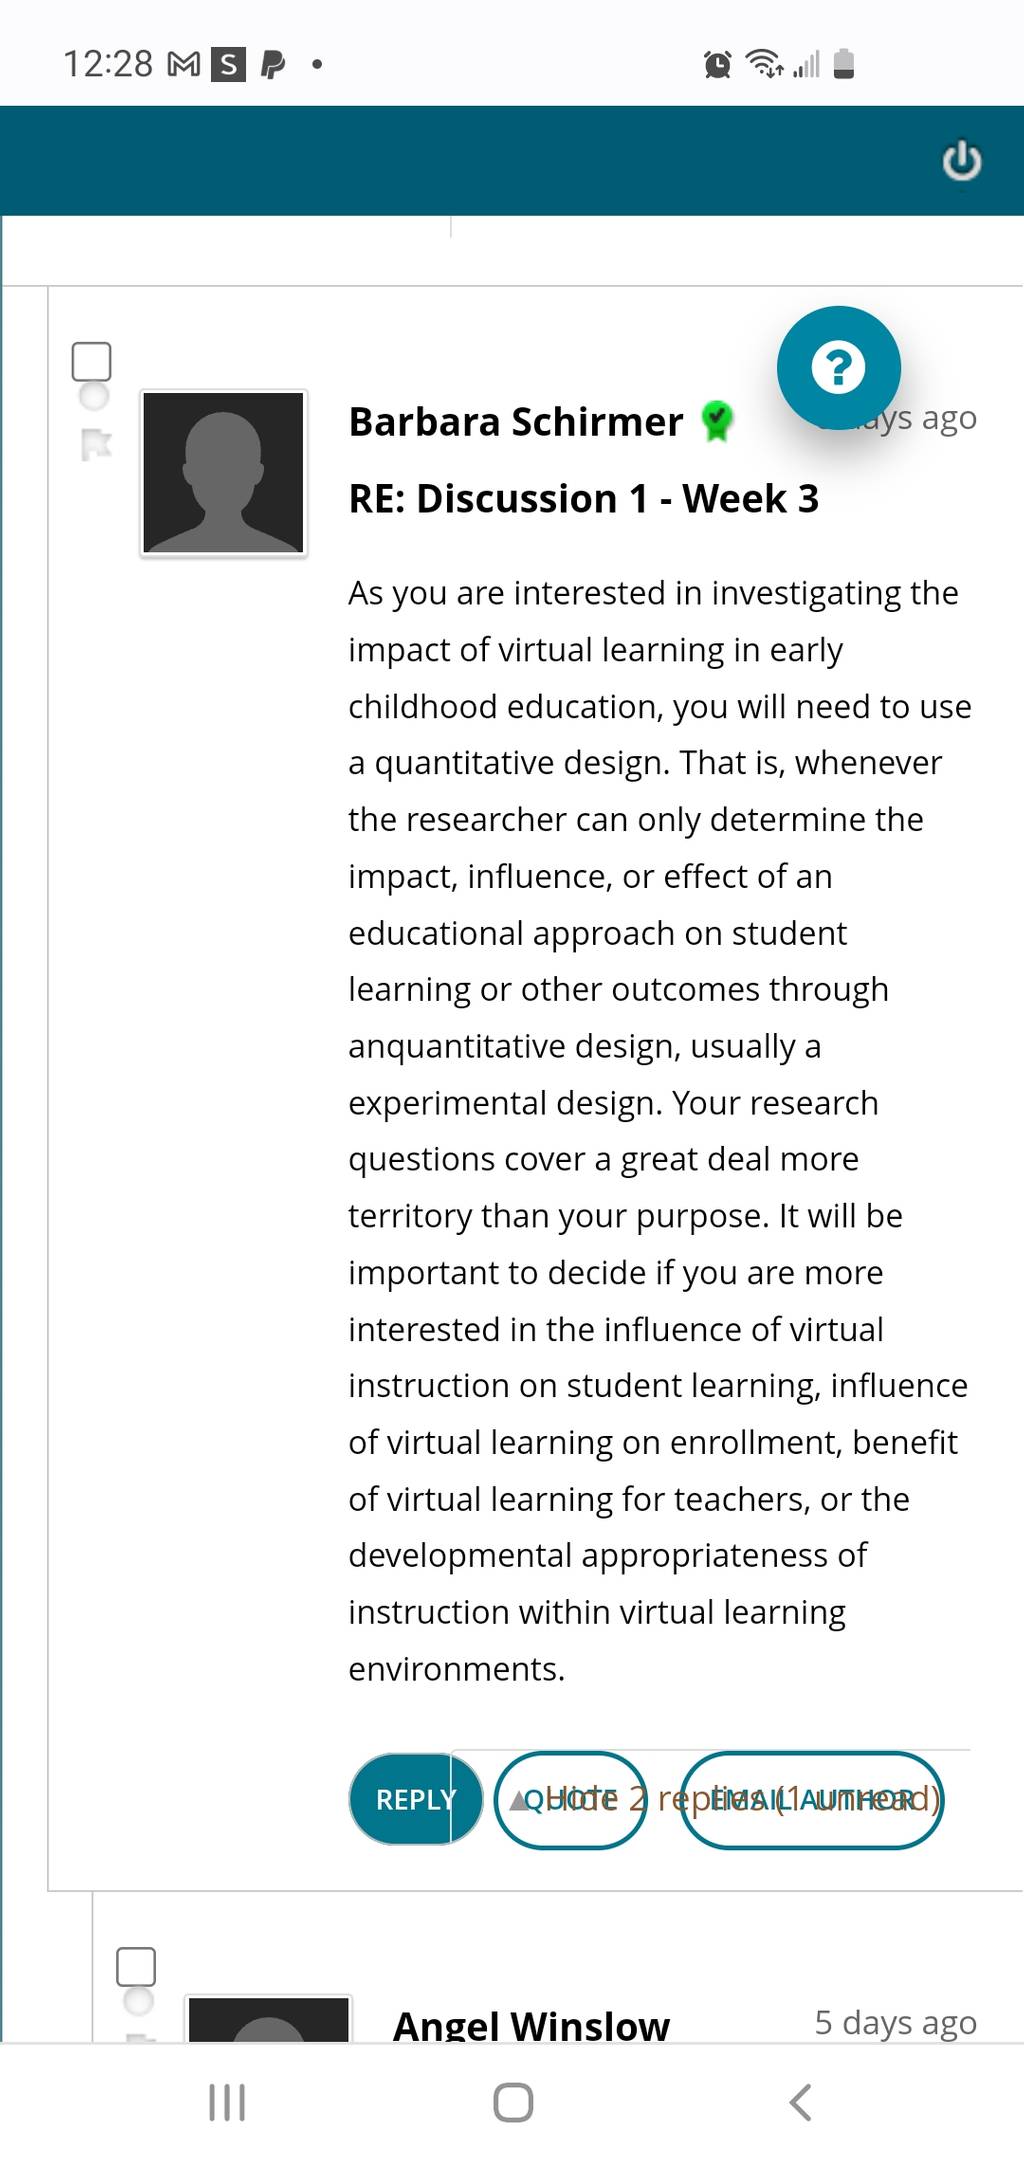Click the EMAIL AUTHOR button
Screen dimensions: 1024x2162
(x=812, y=1800)
